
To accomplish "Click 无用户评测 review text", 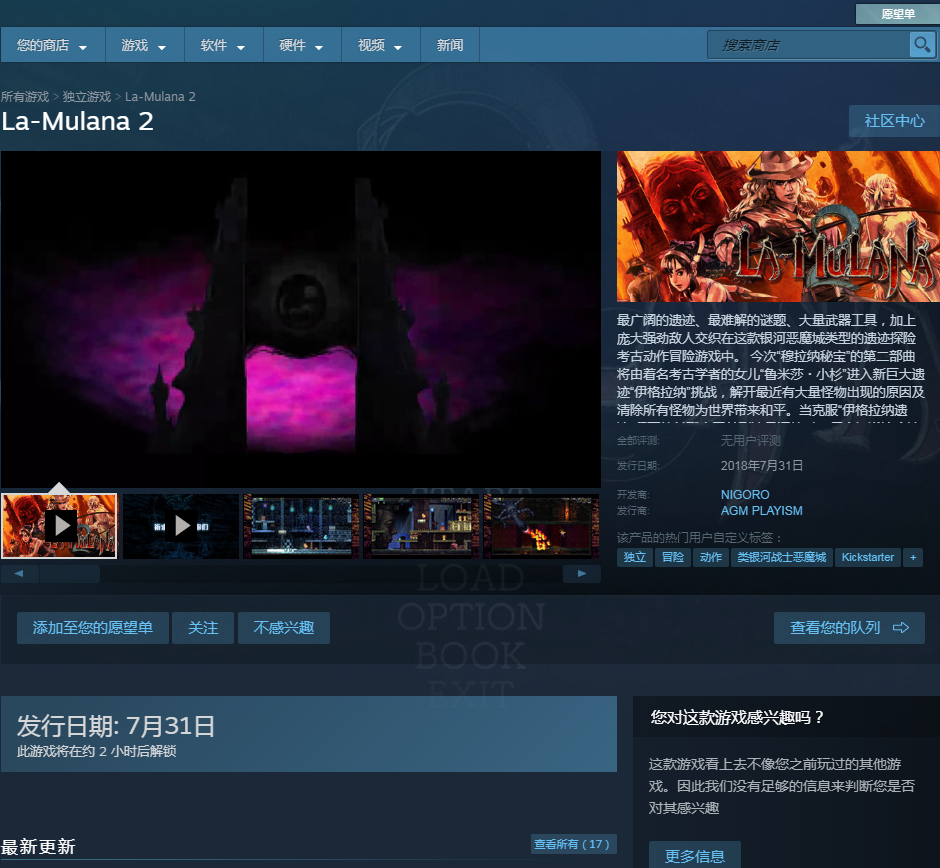I will tap(751, 441).
